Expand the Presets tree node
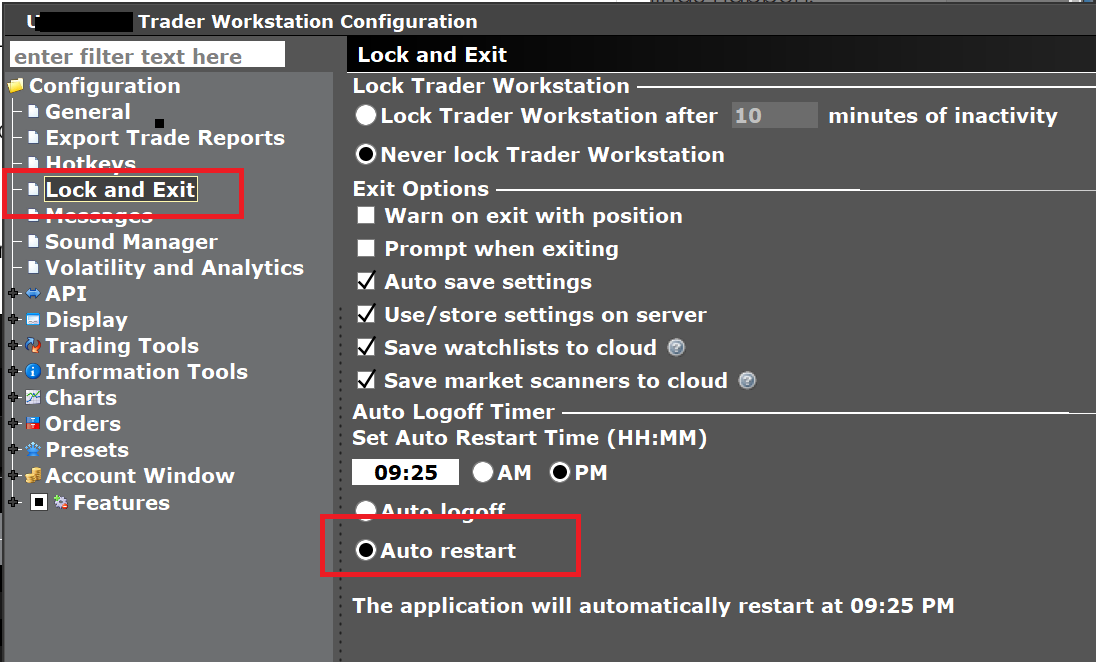The width and height of the screenshot is (1096, 662). (13, 449)
